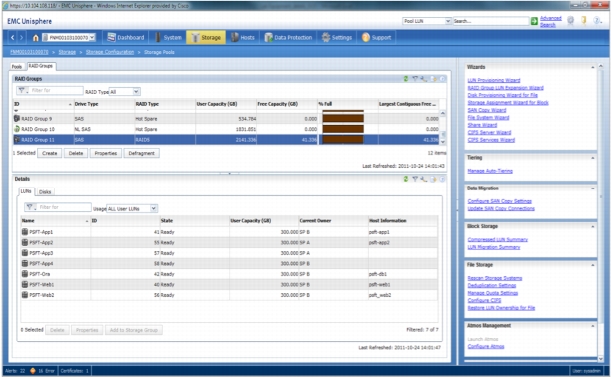Click the PSFT-Web2 LUN icon
The width and height of the screenshot is (612, 379).
click(25, 295)
